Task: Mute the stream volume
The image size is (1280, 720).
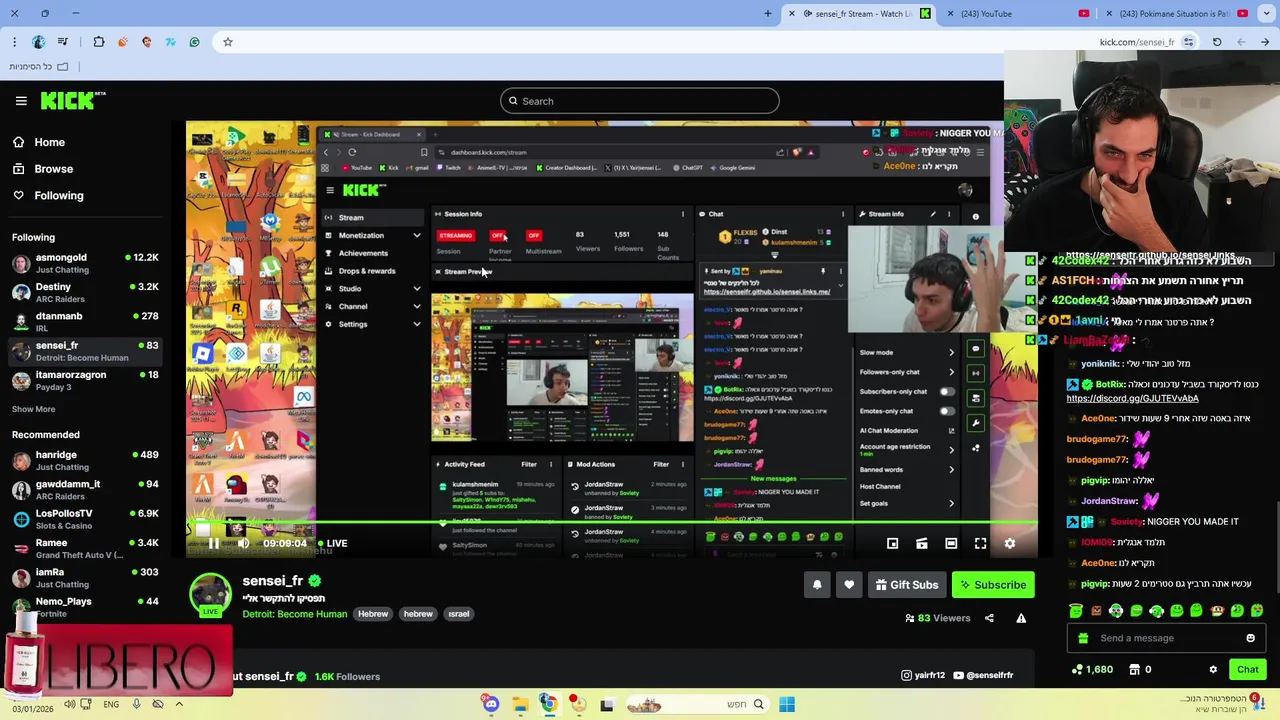Action: pyautogui.click(x=243, y=543)
